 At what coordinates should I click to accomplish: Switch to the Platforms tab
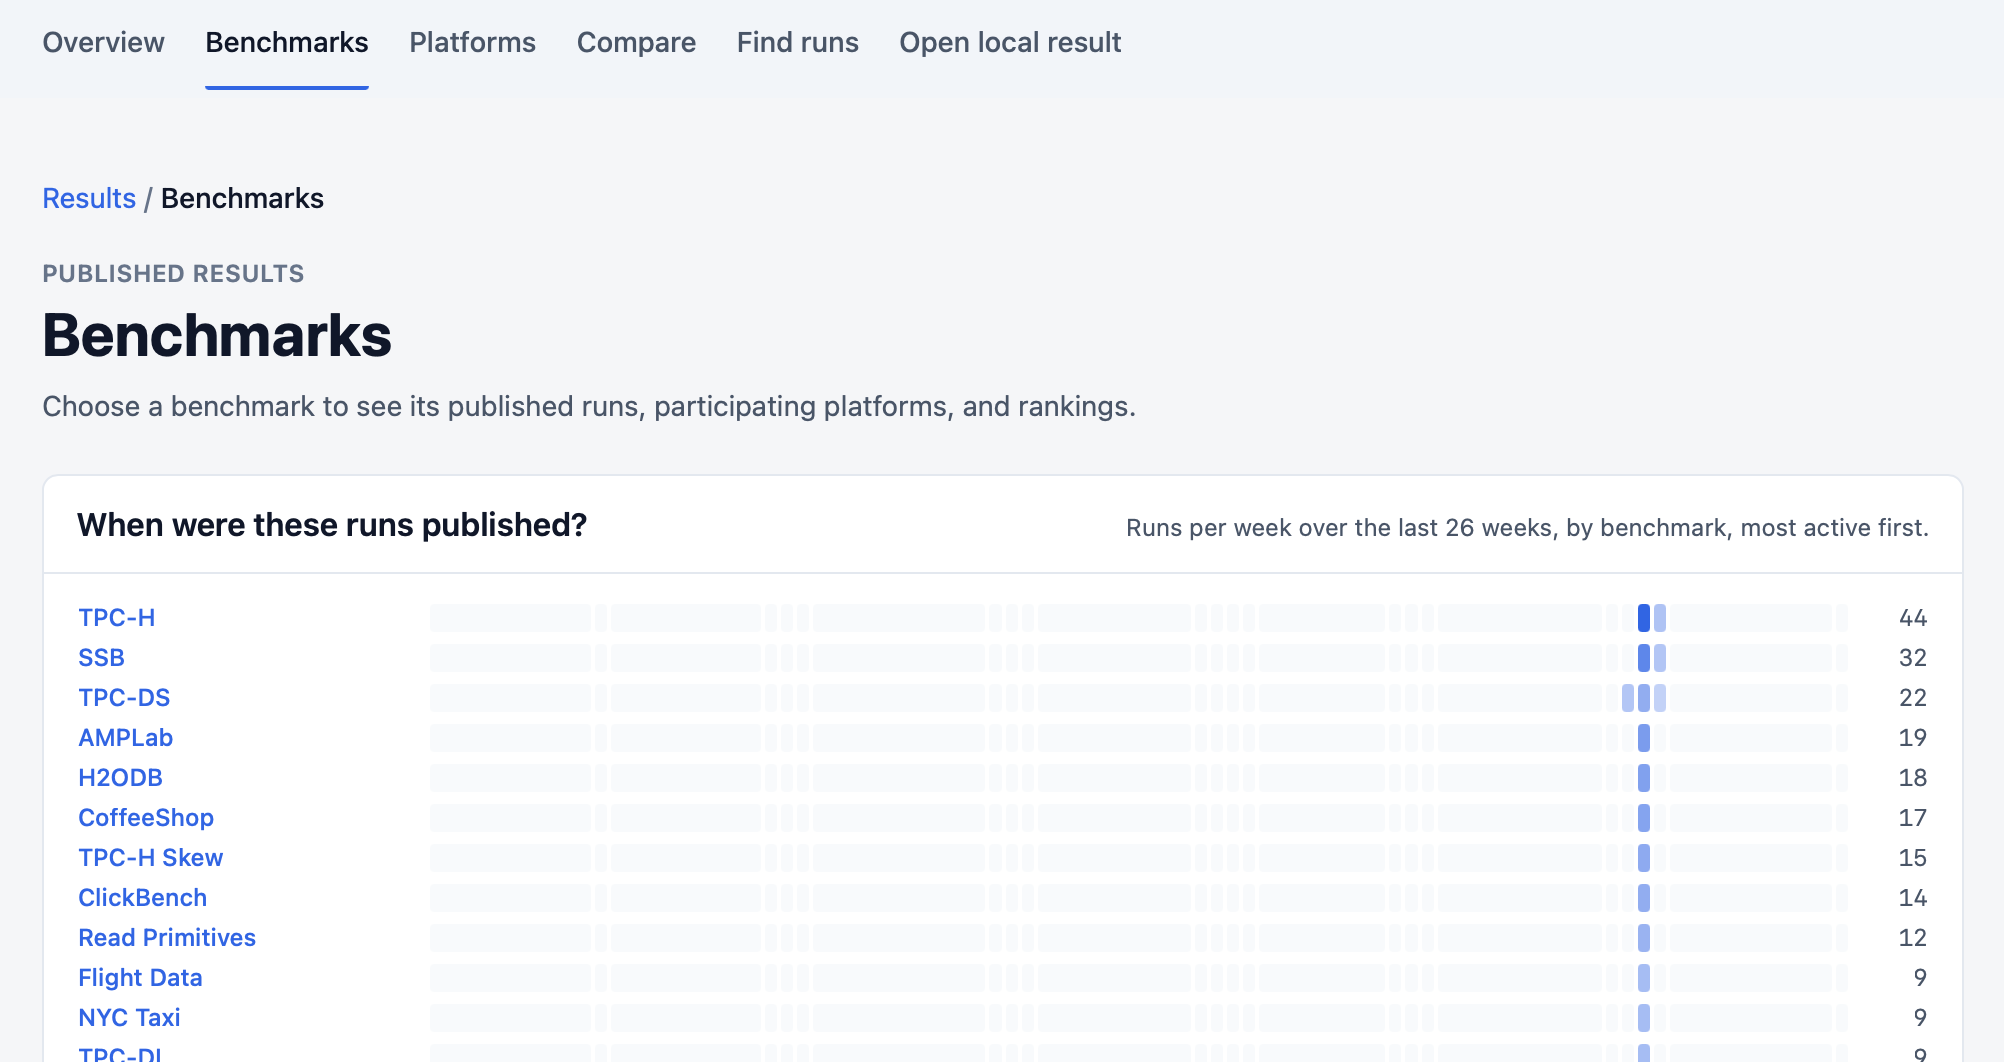pyautogui.click(x=472, y=43)
